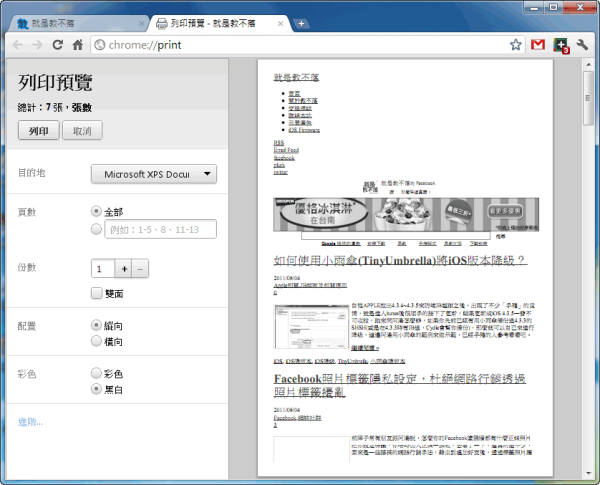Select the custom page range radio button
600x485 pixels.
tap(96, 229)
